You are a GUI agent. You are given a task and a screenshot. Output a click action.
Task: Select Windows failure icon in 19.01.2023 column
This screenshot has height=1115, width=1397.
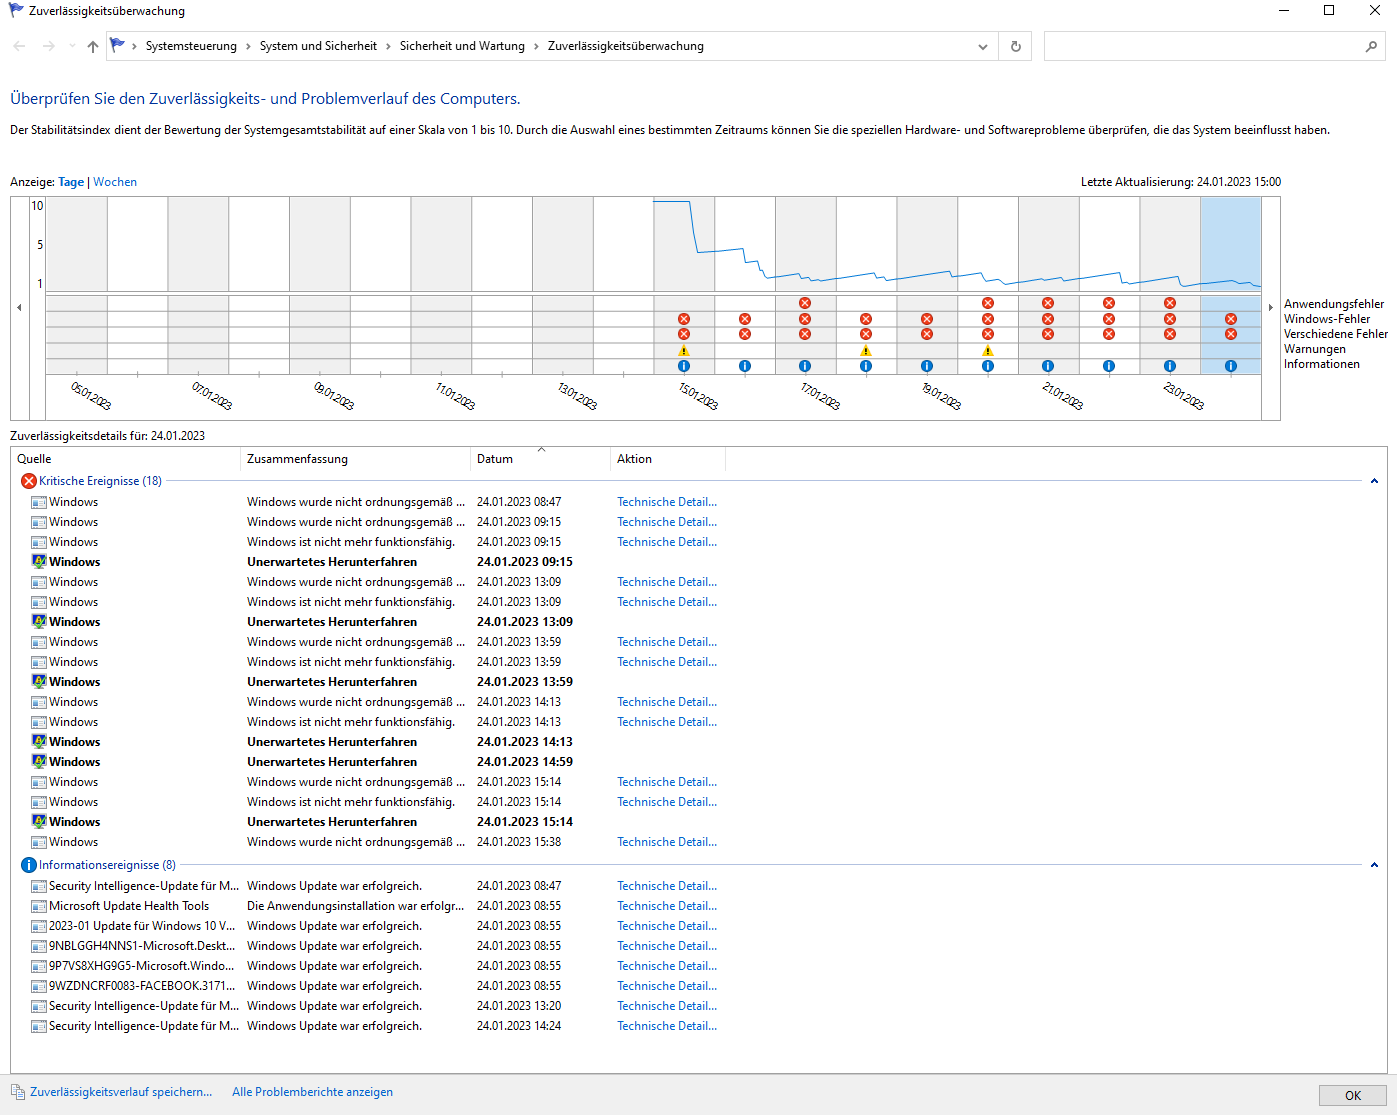click(x=927, y=319)
